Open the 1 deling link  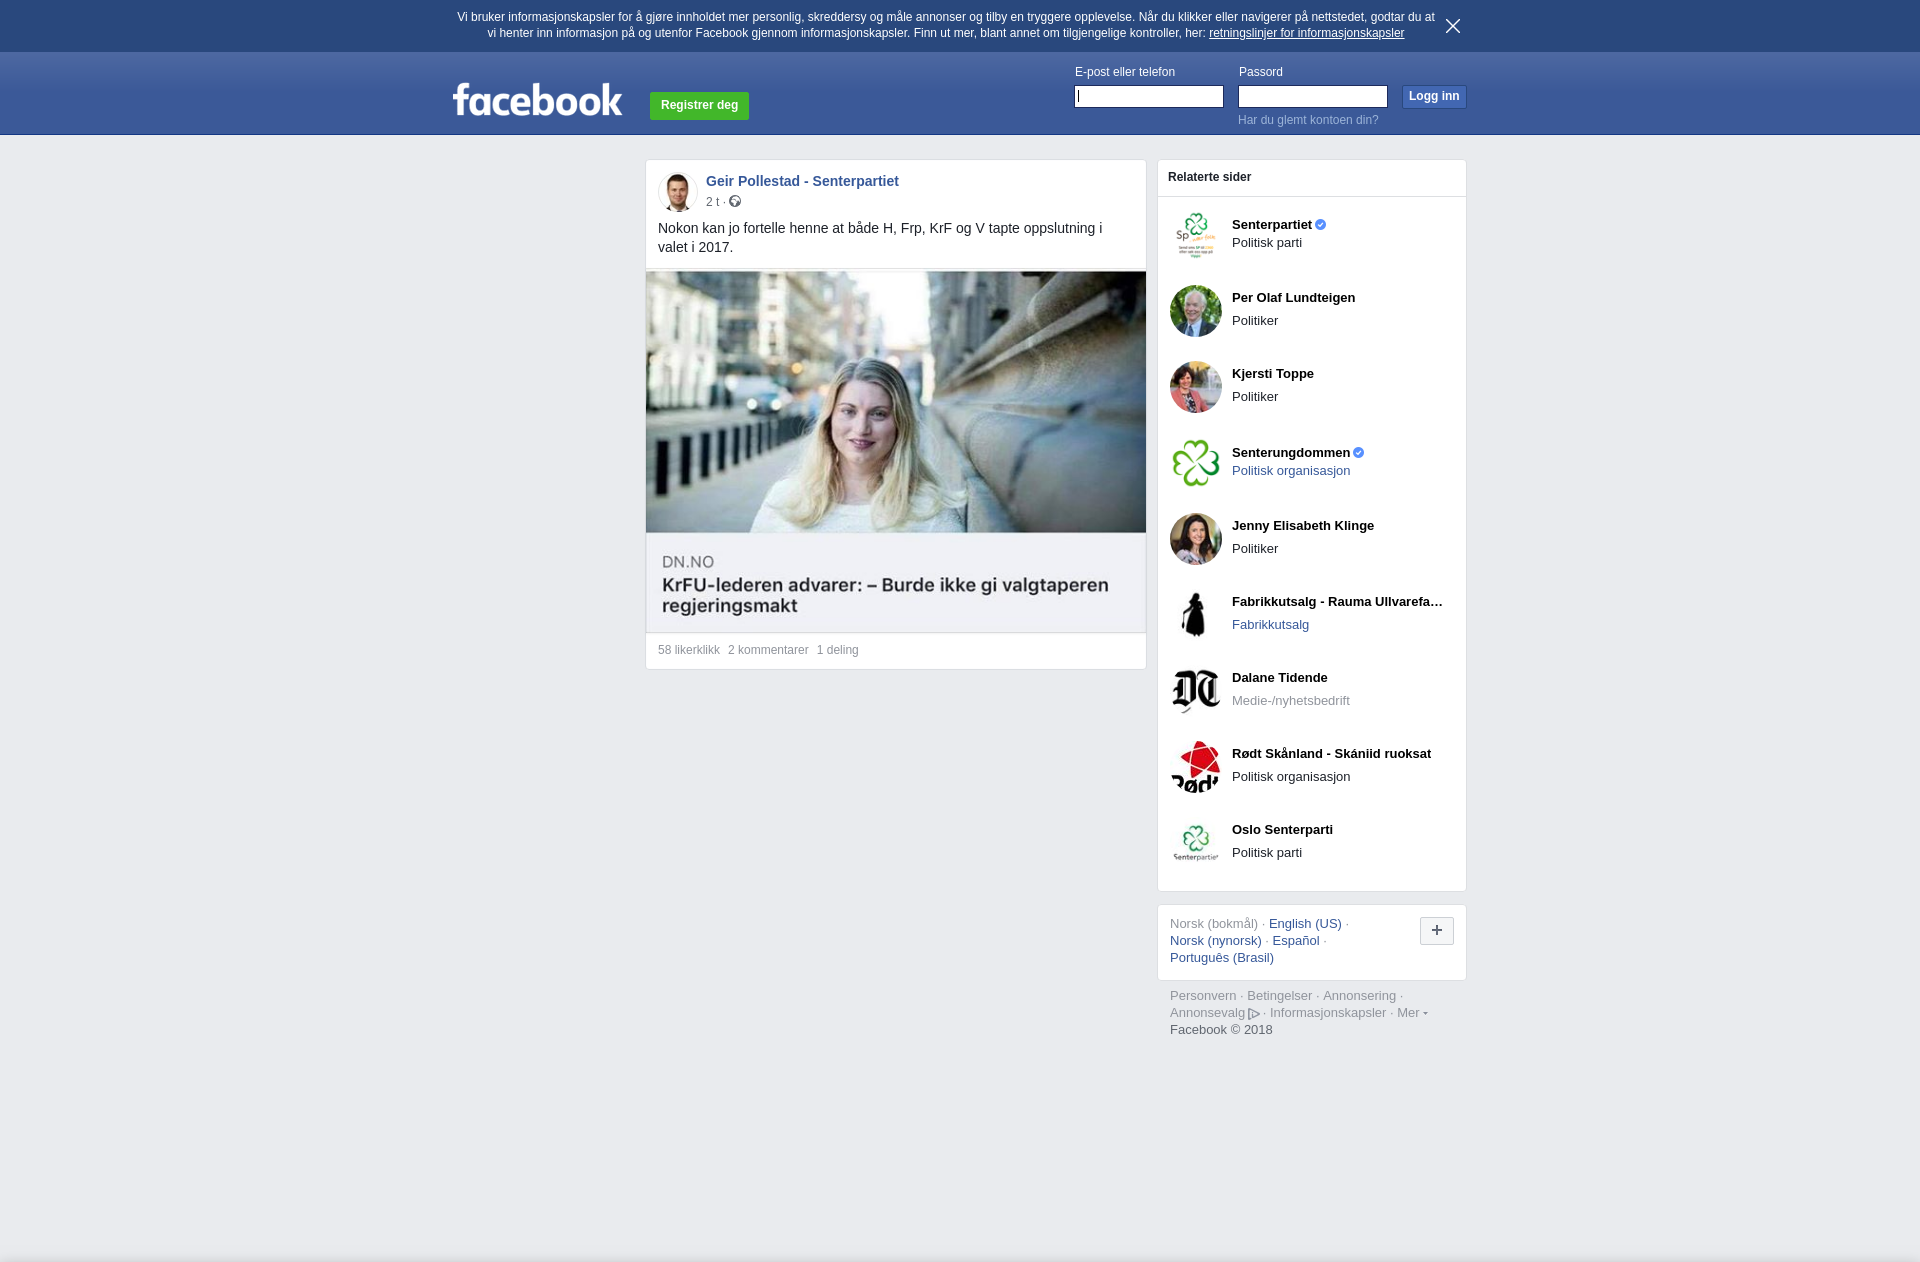[838, 650]
